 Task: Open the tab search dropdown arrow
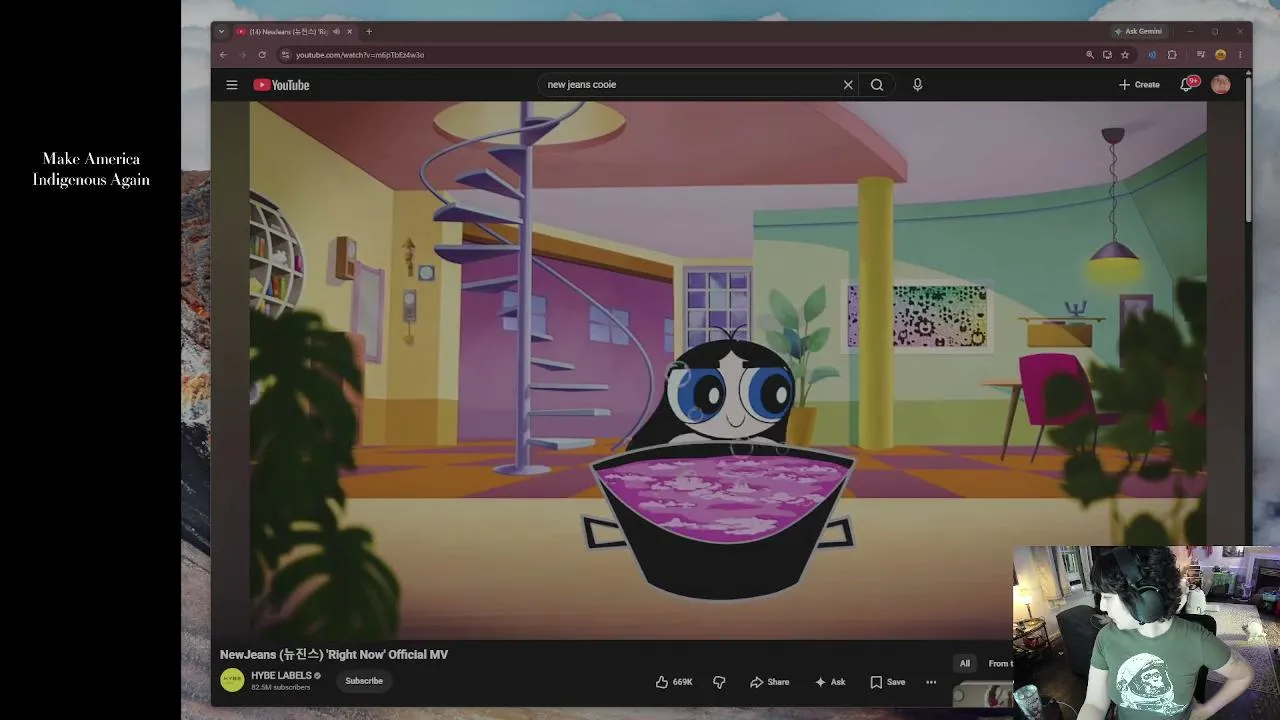tap(221, 32)
